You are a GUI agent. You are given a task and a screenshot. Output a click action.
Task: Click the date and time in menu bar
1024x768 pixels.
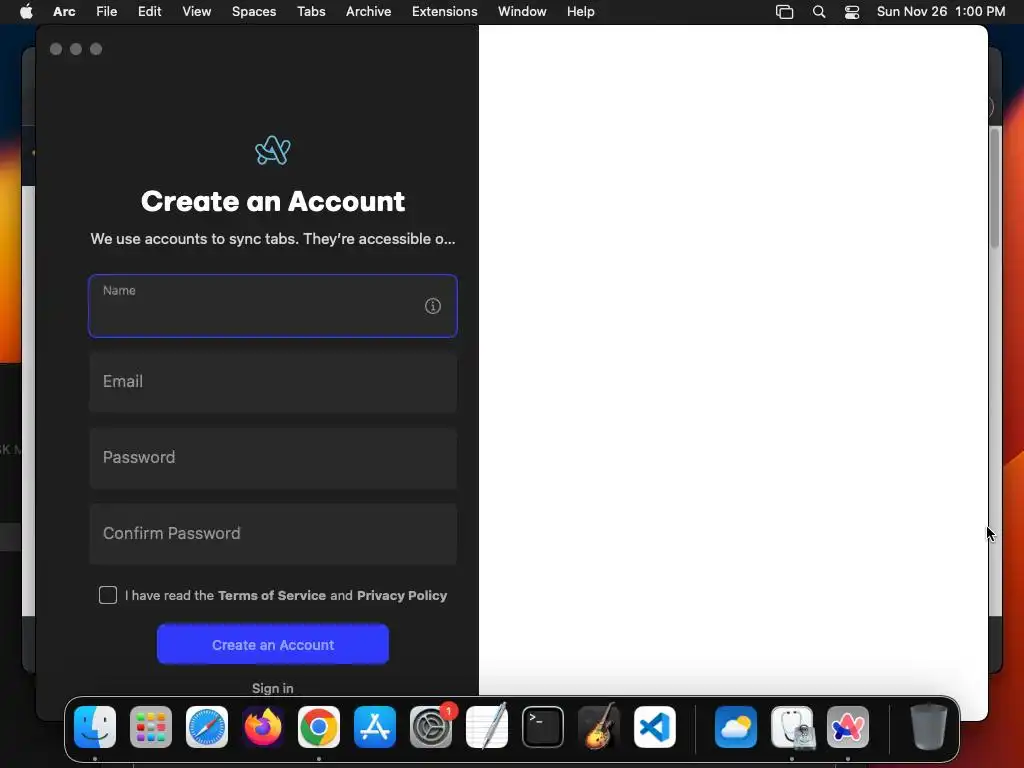(x=941, y=11)
